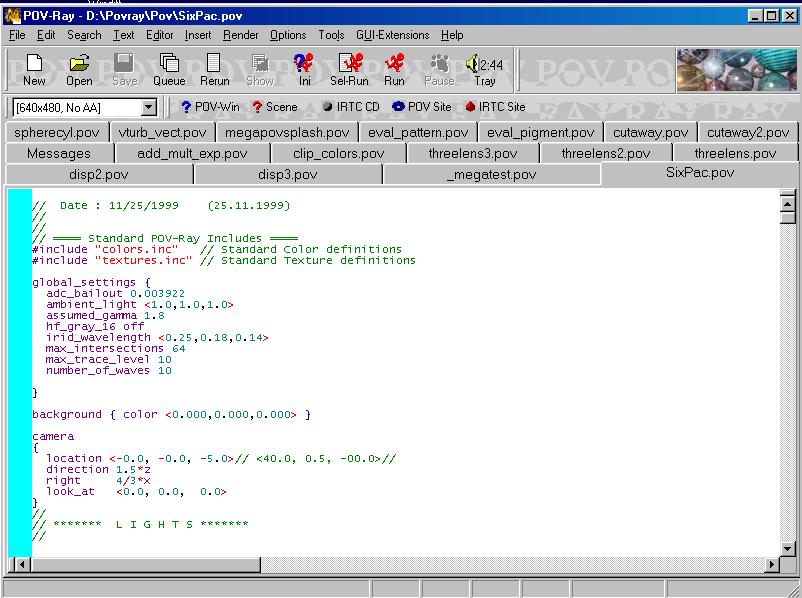The image size is (802, 598).
Task: Expand the resolution dropdown [640x480, No AA]
Action: click(x=149, y=107)
